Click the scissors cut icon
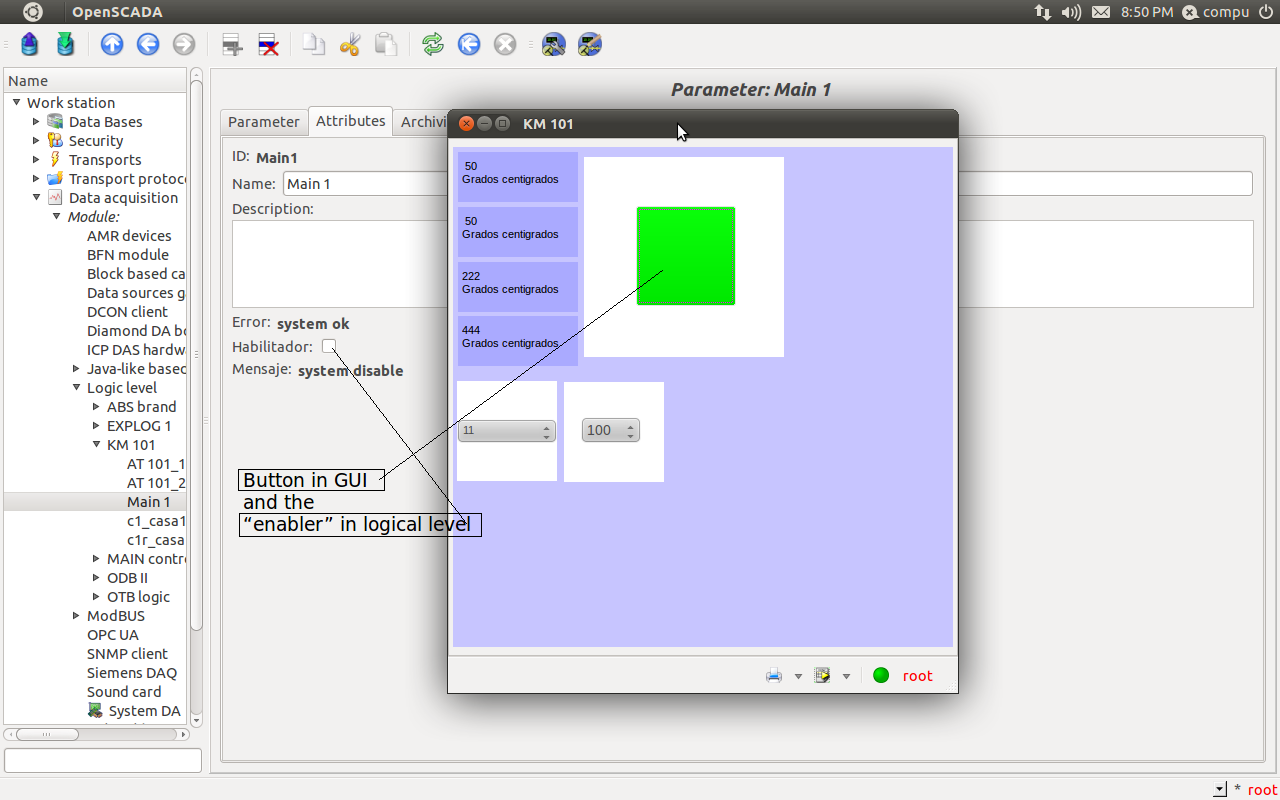Image resolution: width=1280 pixels, height=800 pixels. click(349, 44)
